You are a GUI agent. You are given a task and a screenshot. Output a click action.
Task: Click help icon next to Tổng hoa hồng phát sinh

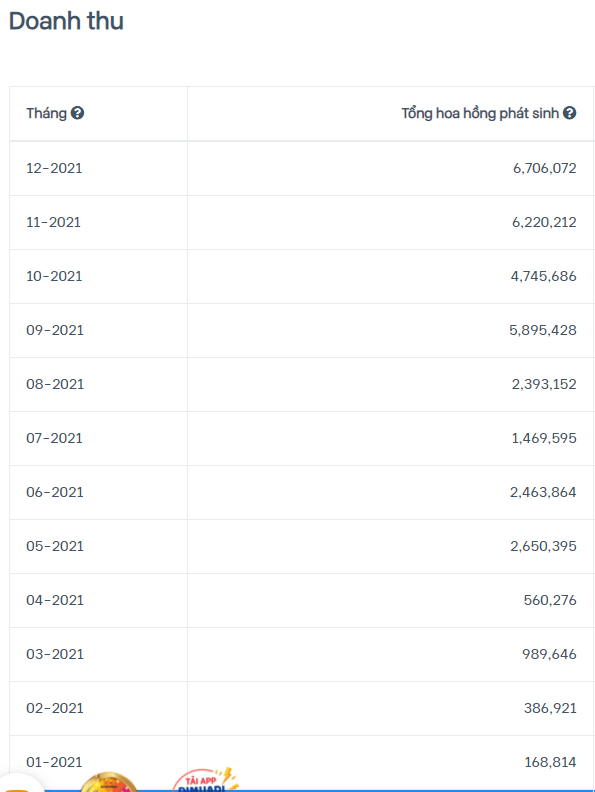pos(569,113)
